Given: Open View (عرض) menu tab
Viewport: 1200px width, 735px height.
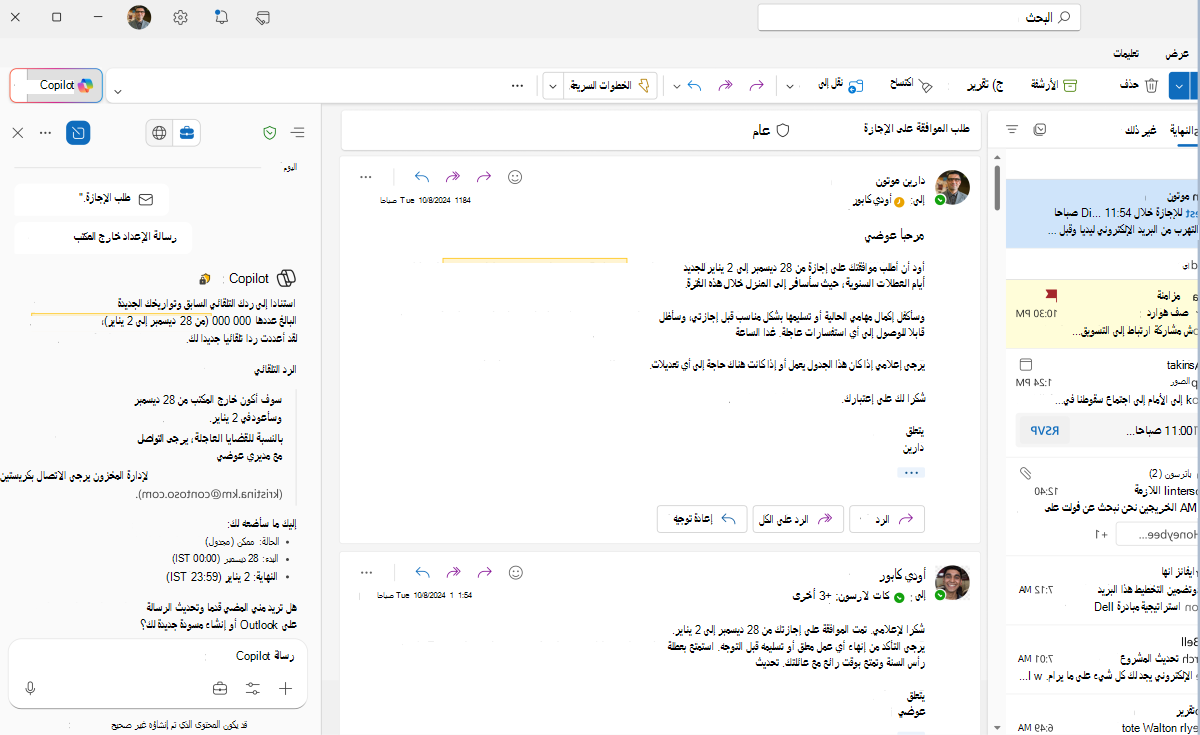Looking at the screenshot, I should [1176, 53].
